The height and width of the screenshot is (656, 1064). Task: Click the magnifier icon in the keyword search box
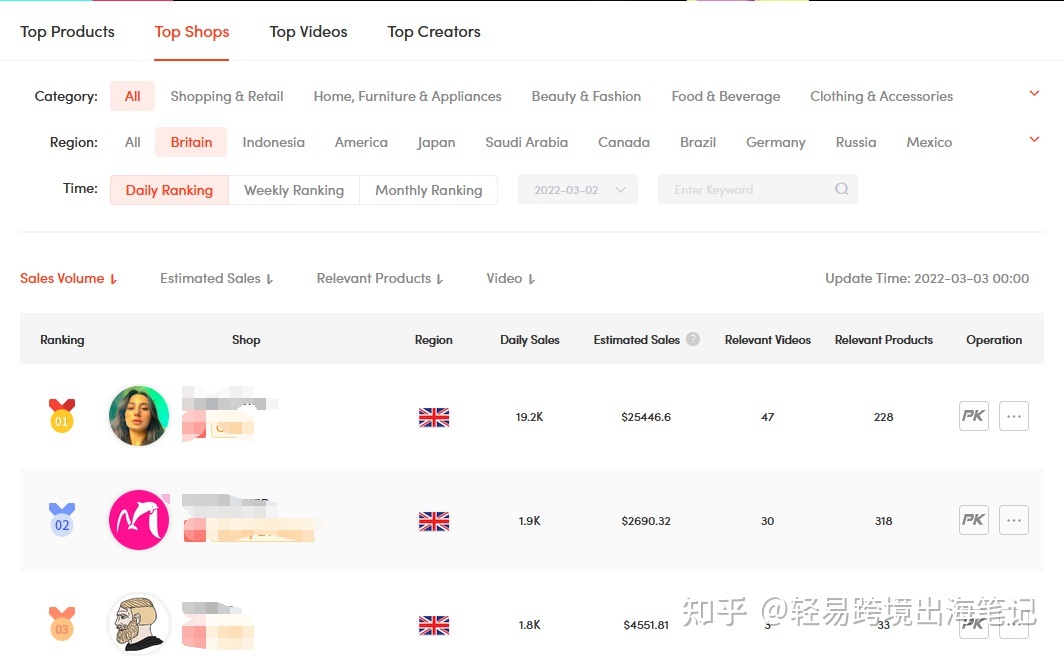pos(840,189)
